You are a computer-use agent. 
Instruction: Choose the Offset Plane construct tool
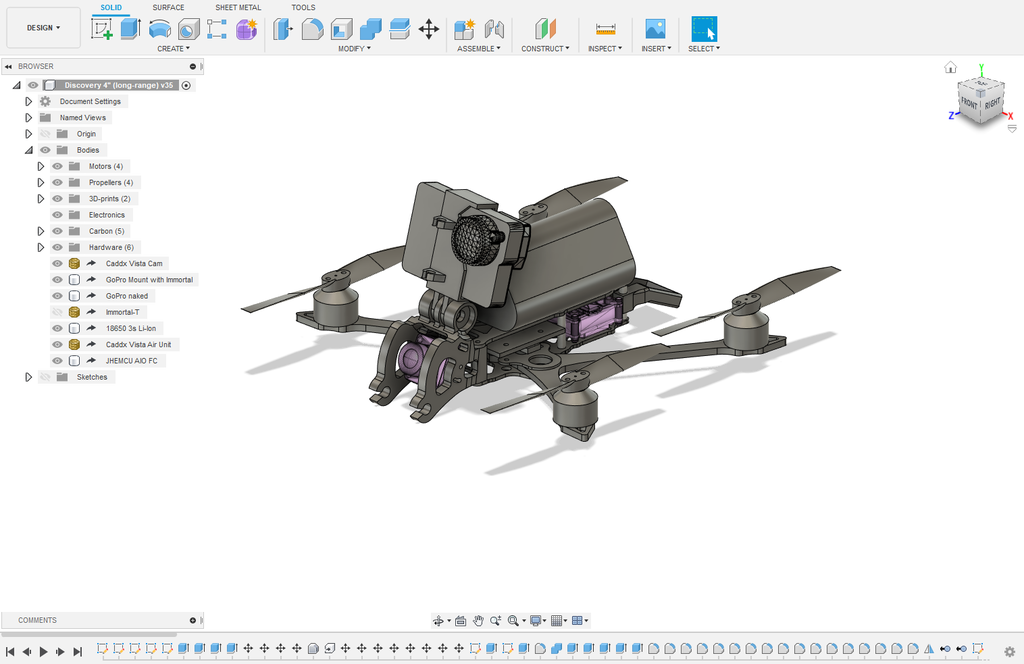pyautogui.click(x=545, y=29)
